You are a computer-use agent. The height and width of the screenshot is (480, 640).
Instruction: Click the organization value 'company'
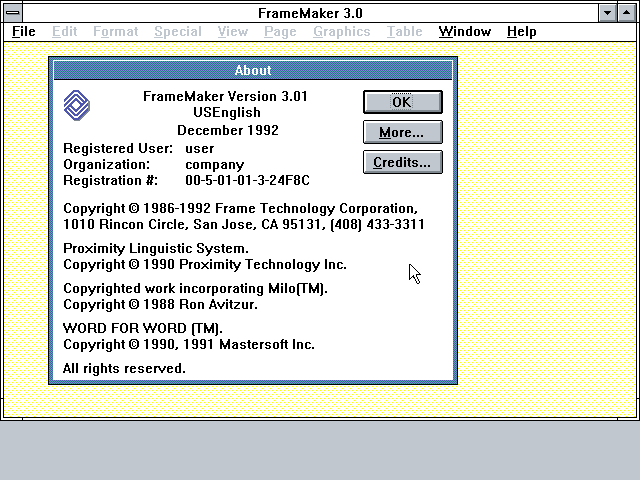click(x=215, y=165)
